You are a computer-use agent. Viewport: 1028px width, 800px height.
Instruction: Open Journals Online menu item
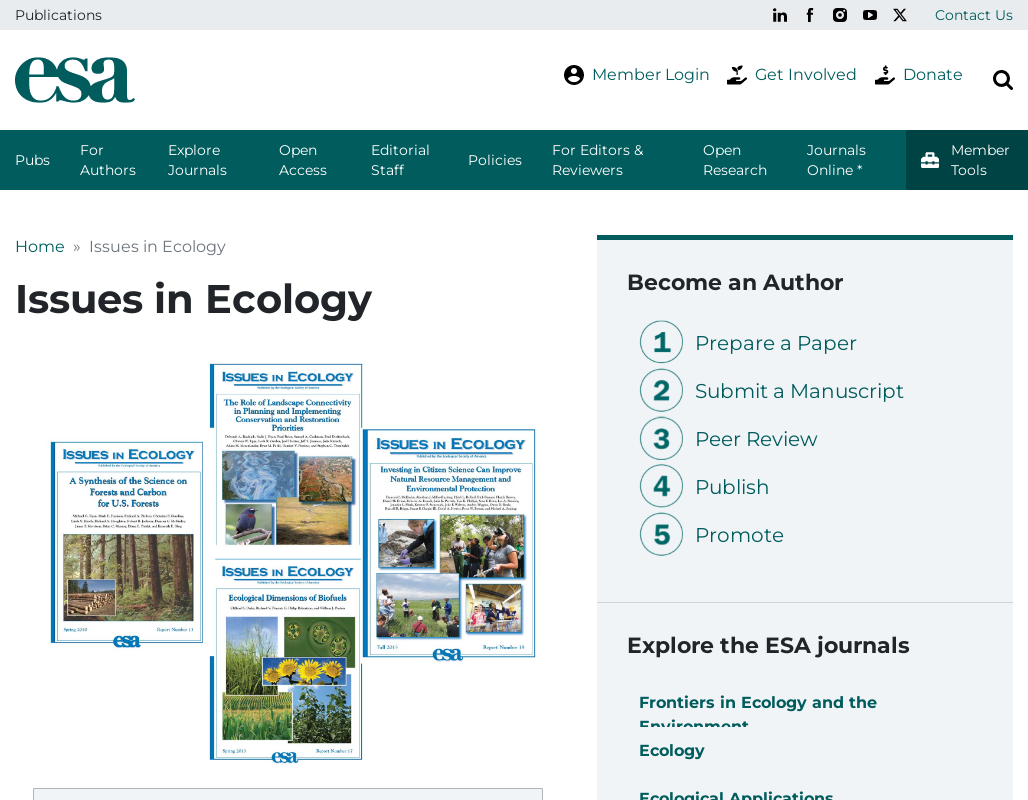(836, 160)
